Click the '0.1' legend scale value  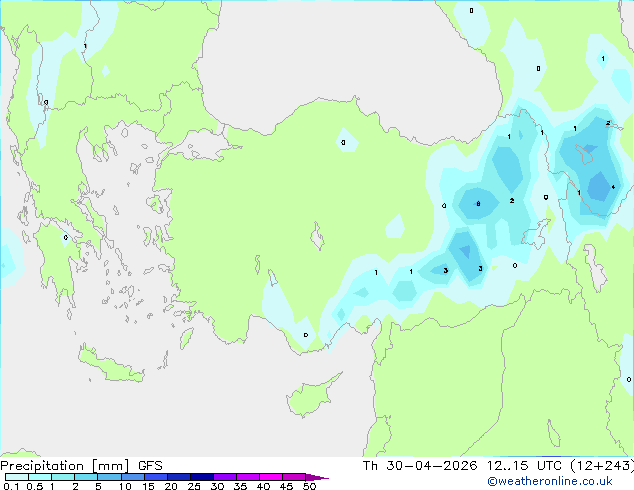tap(11, 486)
